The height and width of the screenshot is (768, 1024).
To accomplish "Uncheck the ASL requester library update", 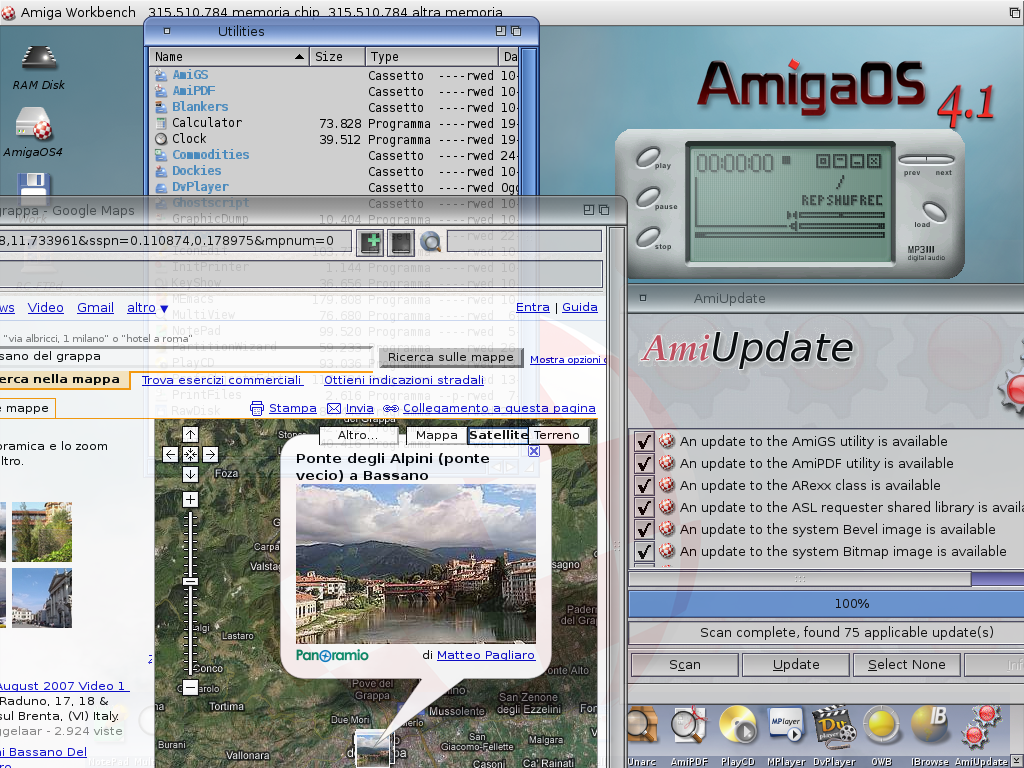I will coord(644,507).
